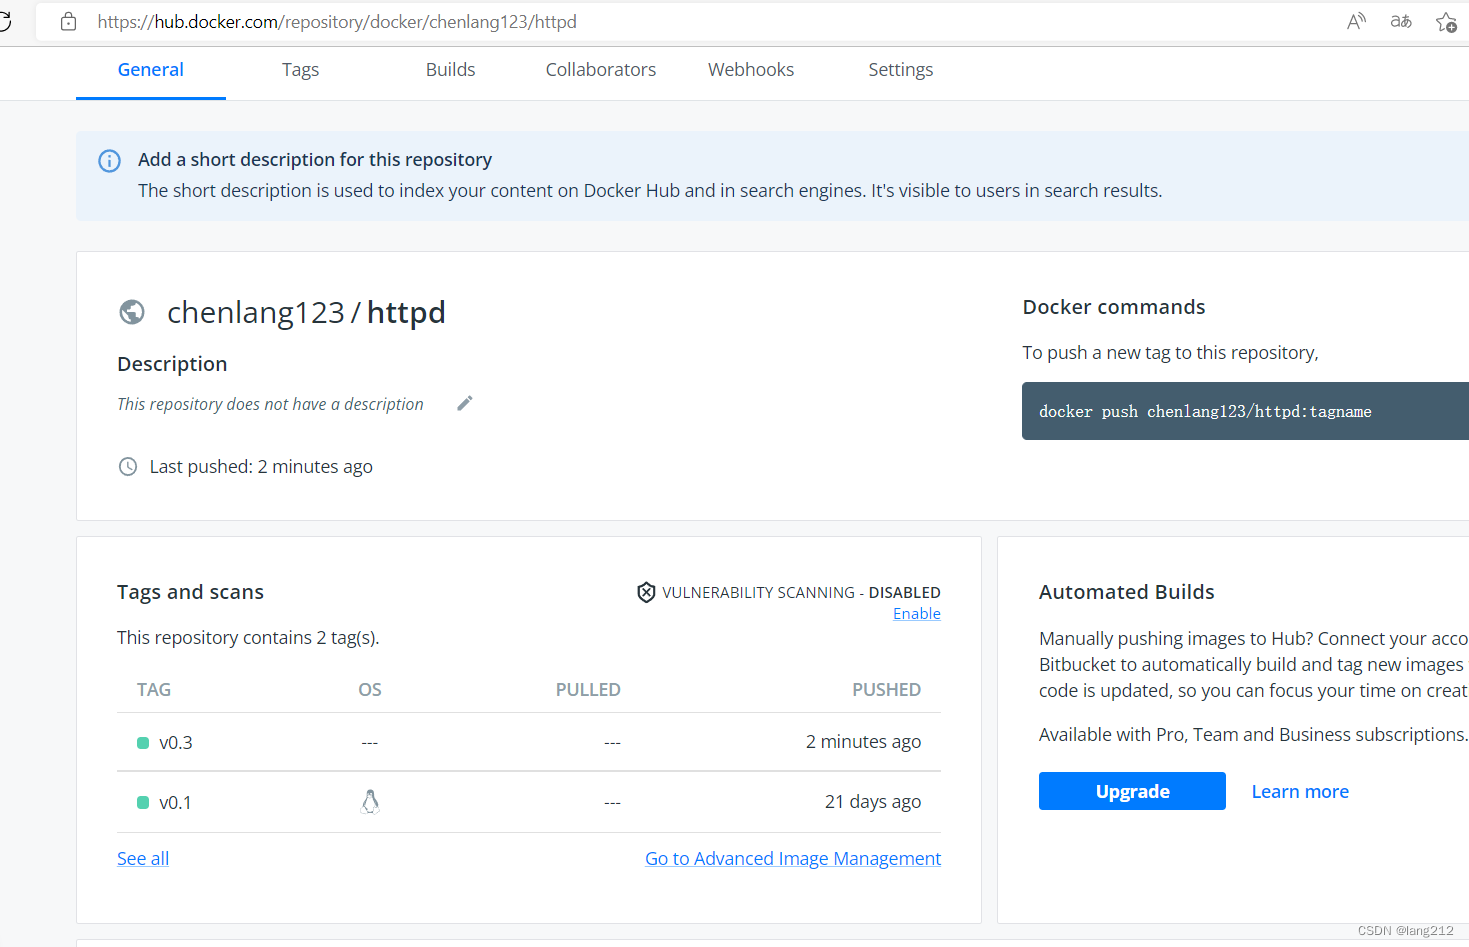Go to the Collaborators tab
1469x947 pixels.
click(x=601, y=70)
